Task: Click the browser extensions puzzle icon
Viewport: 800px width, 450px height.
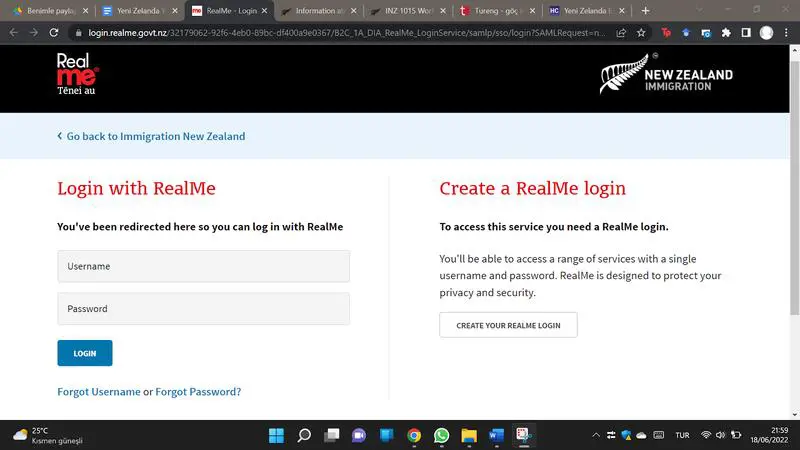Action: point(726,32)
